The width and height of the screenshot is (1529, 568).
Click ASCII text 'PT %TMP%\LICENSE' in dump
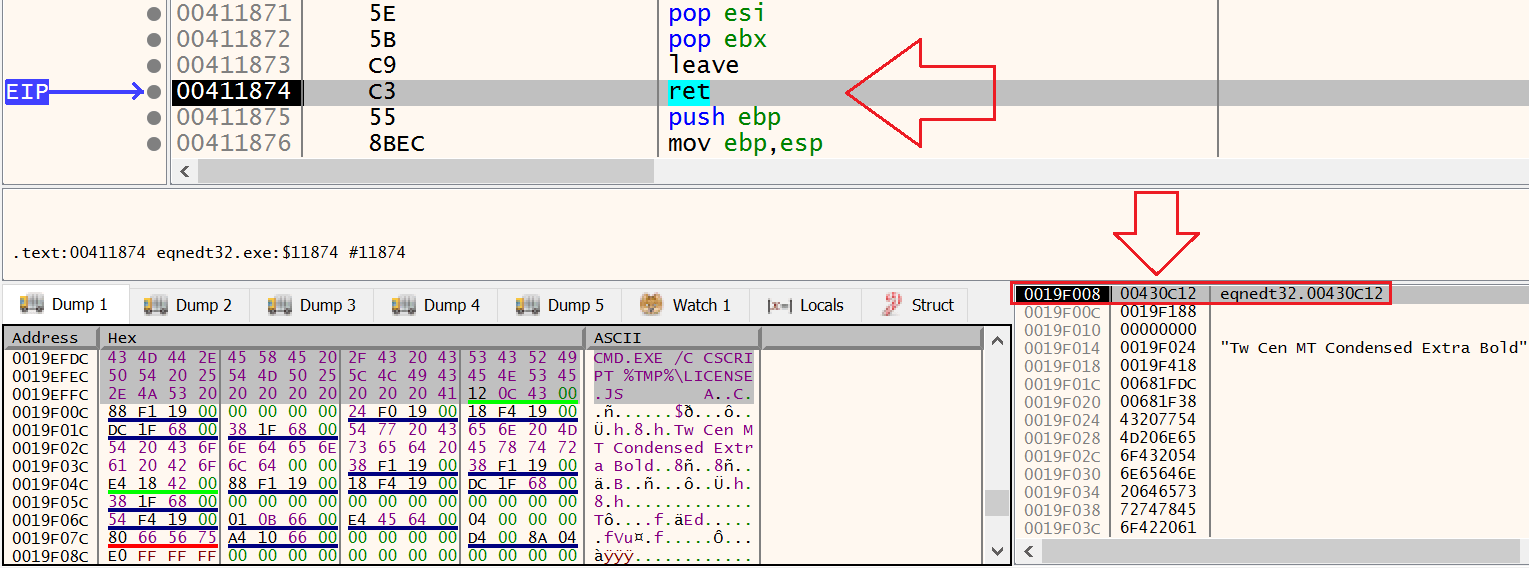[673, 376]
